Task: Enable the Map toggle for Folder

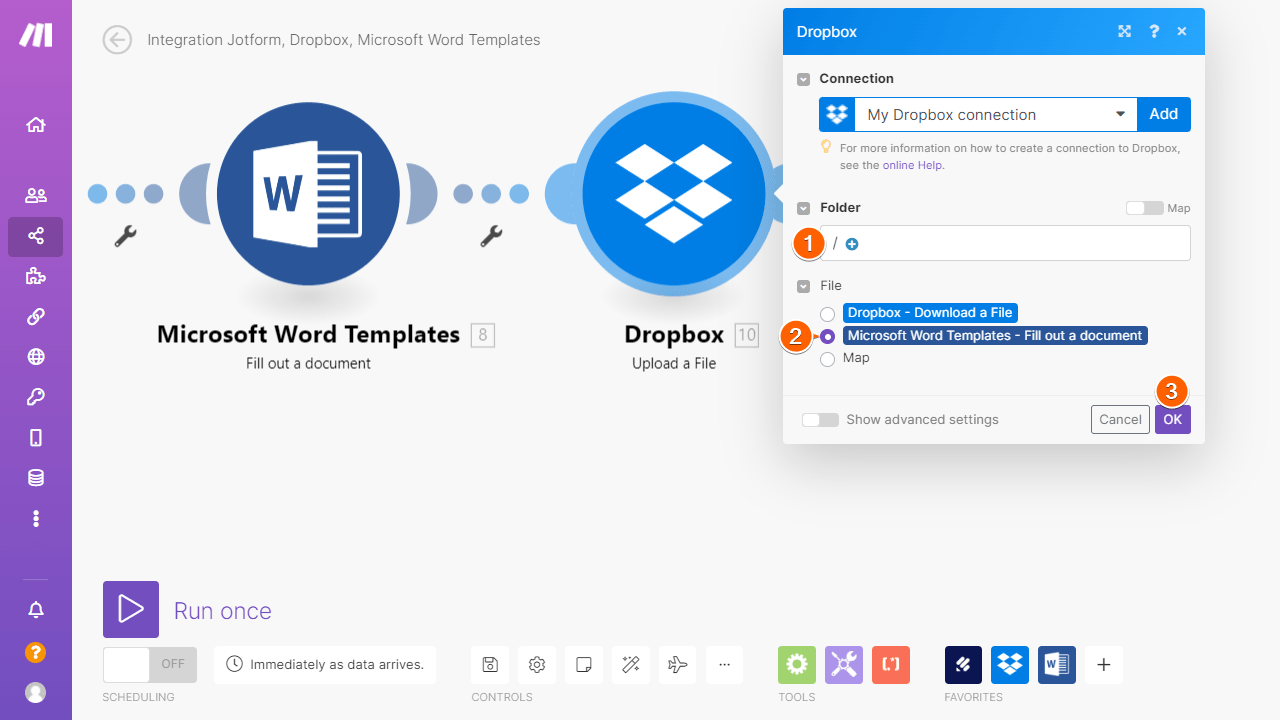Action: click(x=1144, y=208)
